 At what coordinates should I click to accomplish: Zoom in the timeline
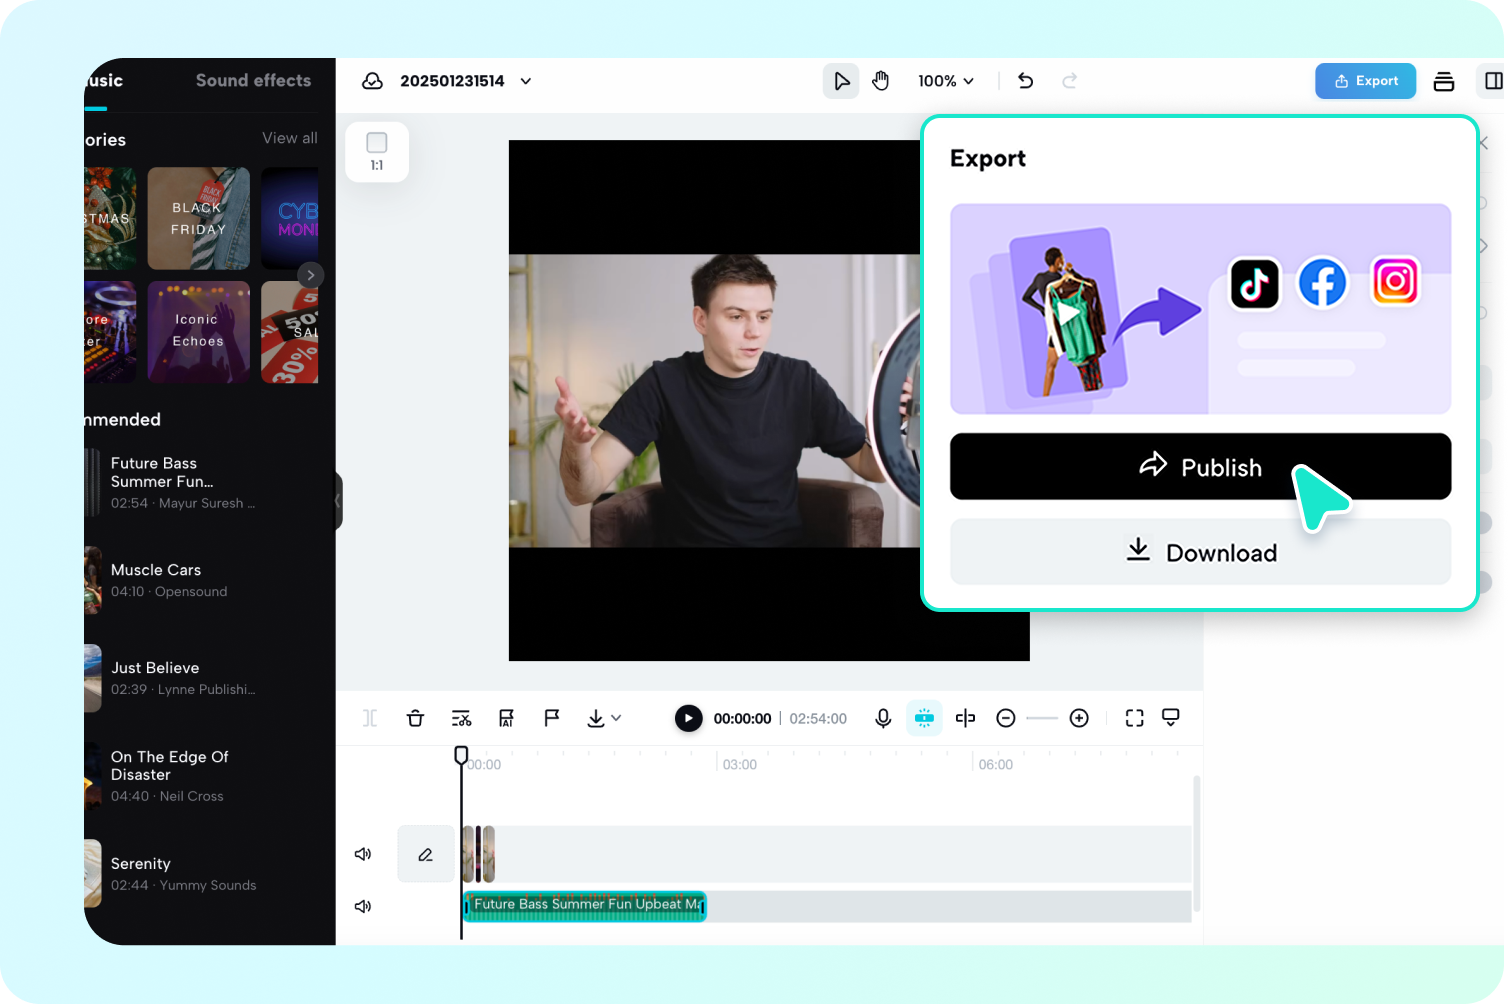point(1079,718)
